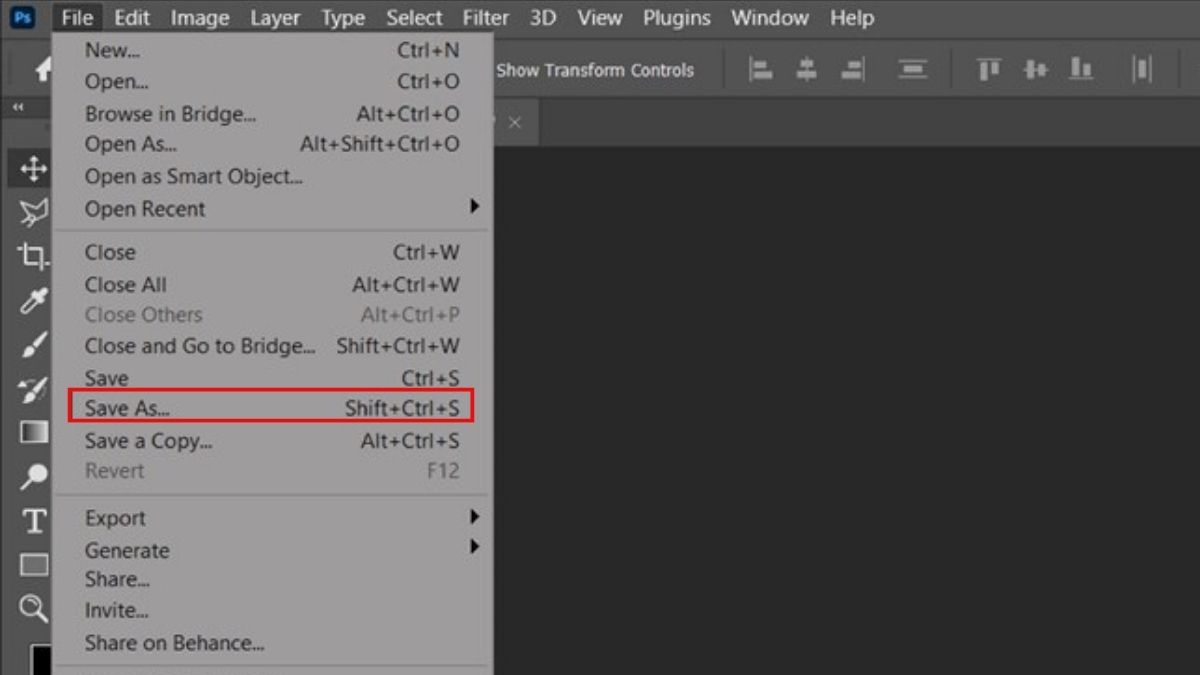This screenshot has height=675, width=1200.
Task: Select the Dodge tool
Action: [x=34, y=476]
